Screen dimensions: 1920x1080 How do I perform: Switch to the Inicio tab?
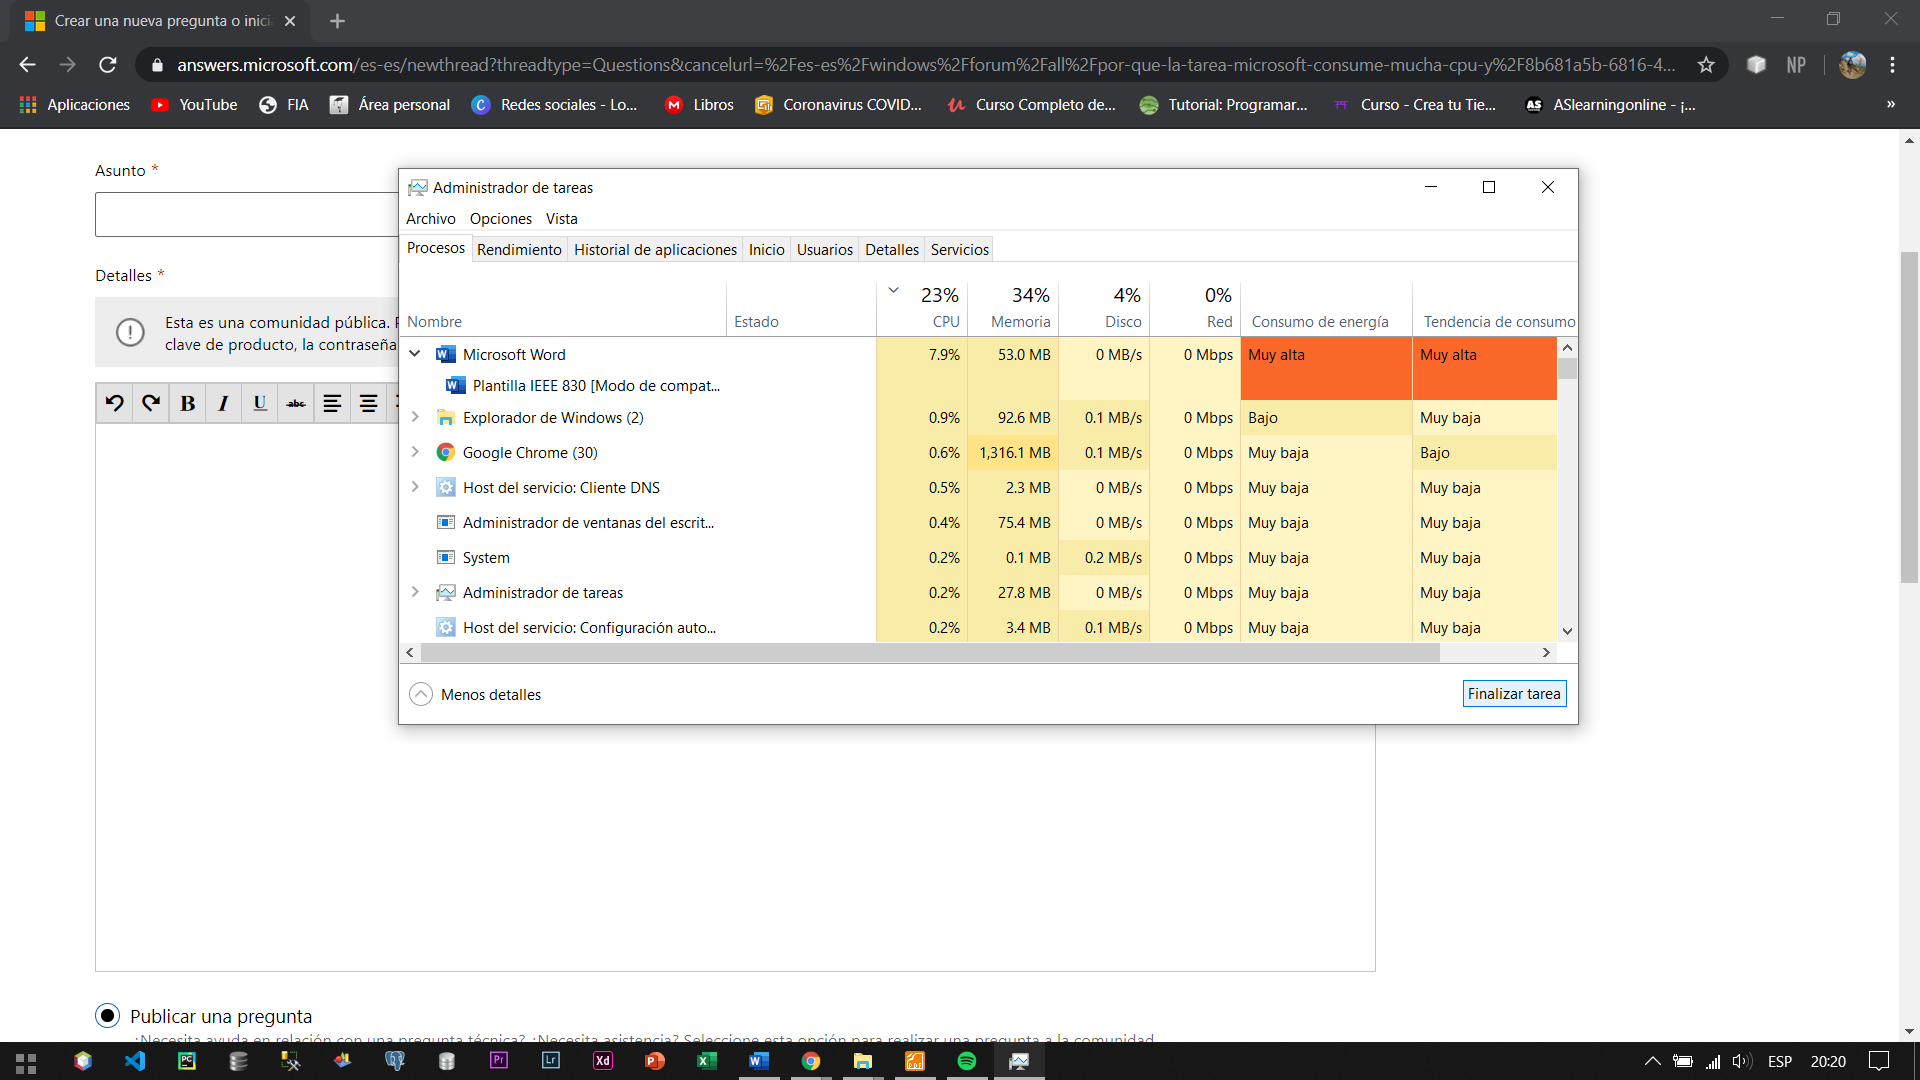766,250
